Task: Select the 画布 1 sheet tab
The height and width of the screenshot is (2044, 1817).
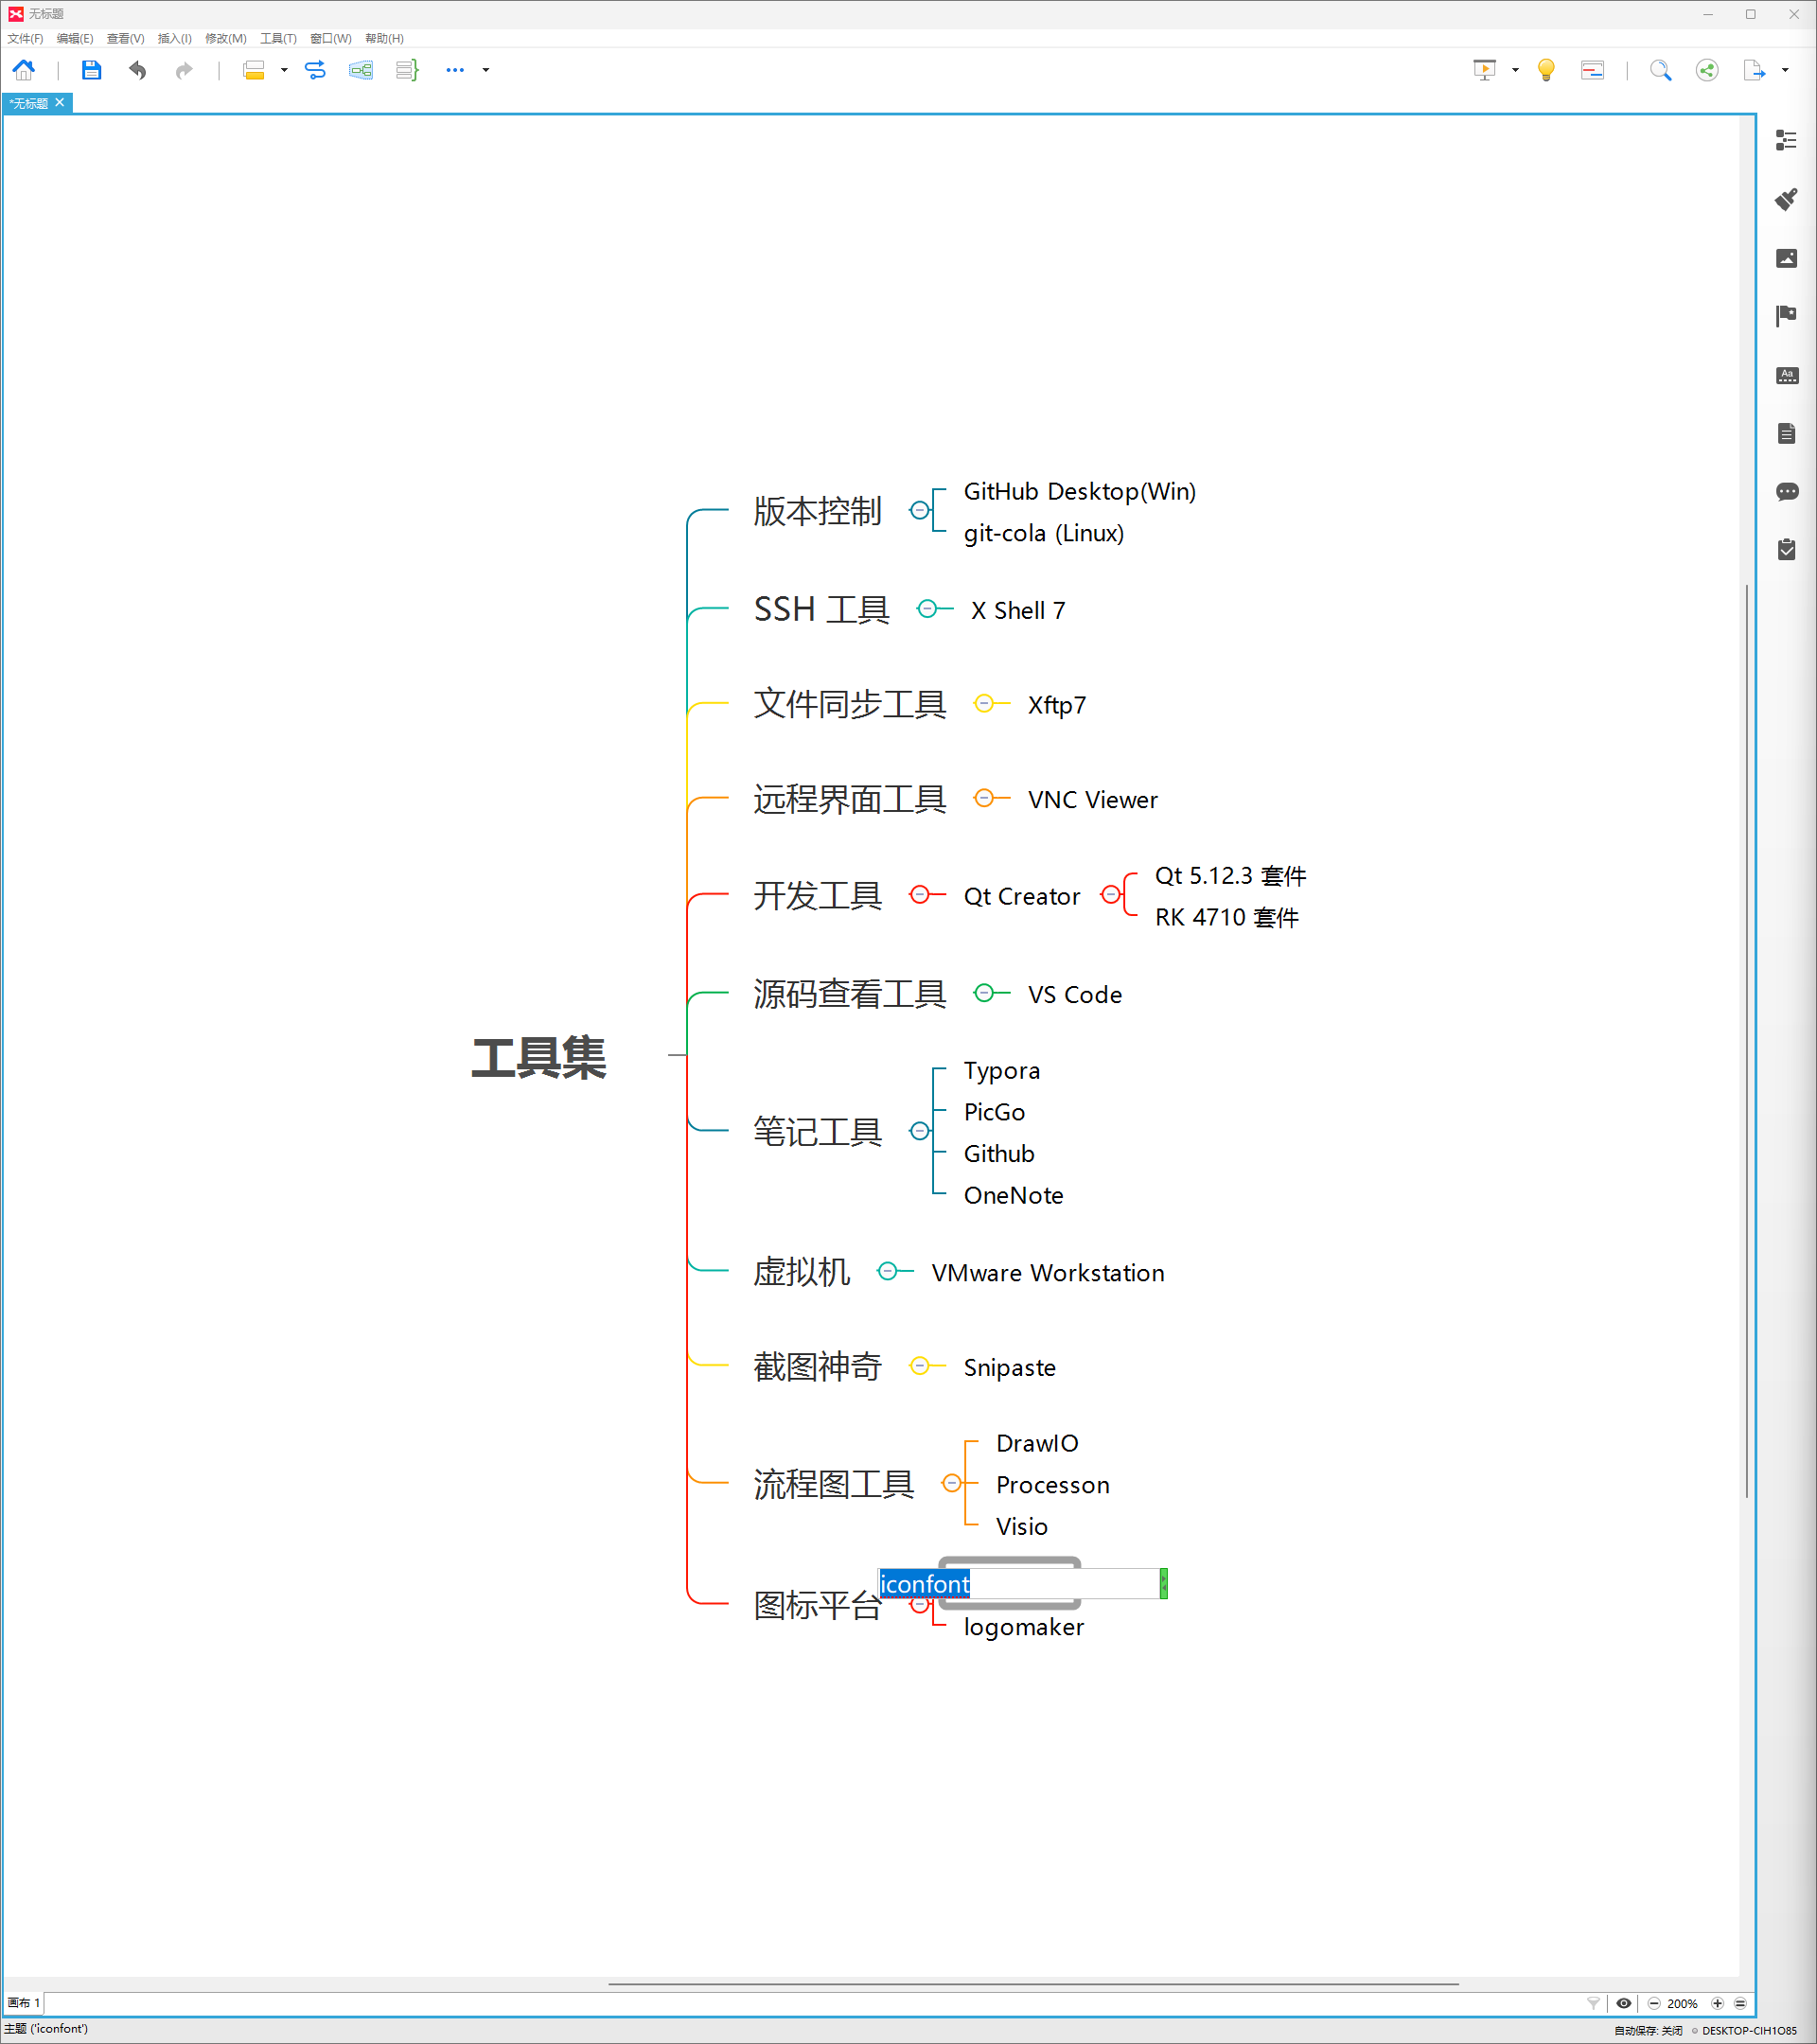Action: point(23,2003)
